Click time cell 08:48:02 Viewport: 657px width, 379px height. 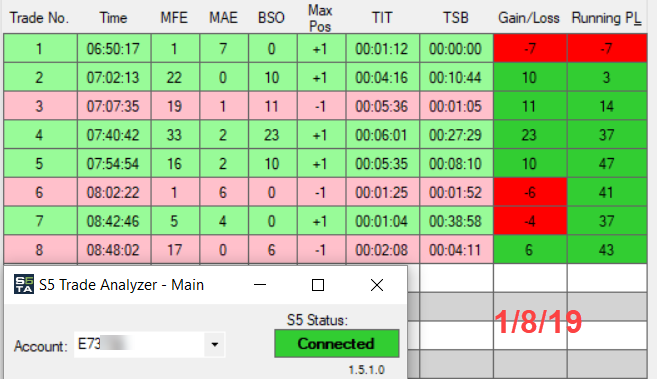[114, 250]
